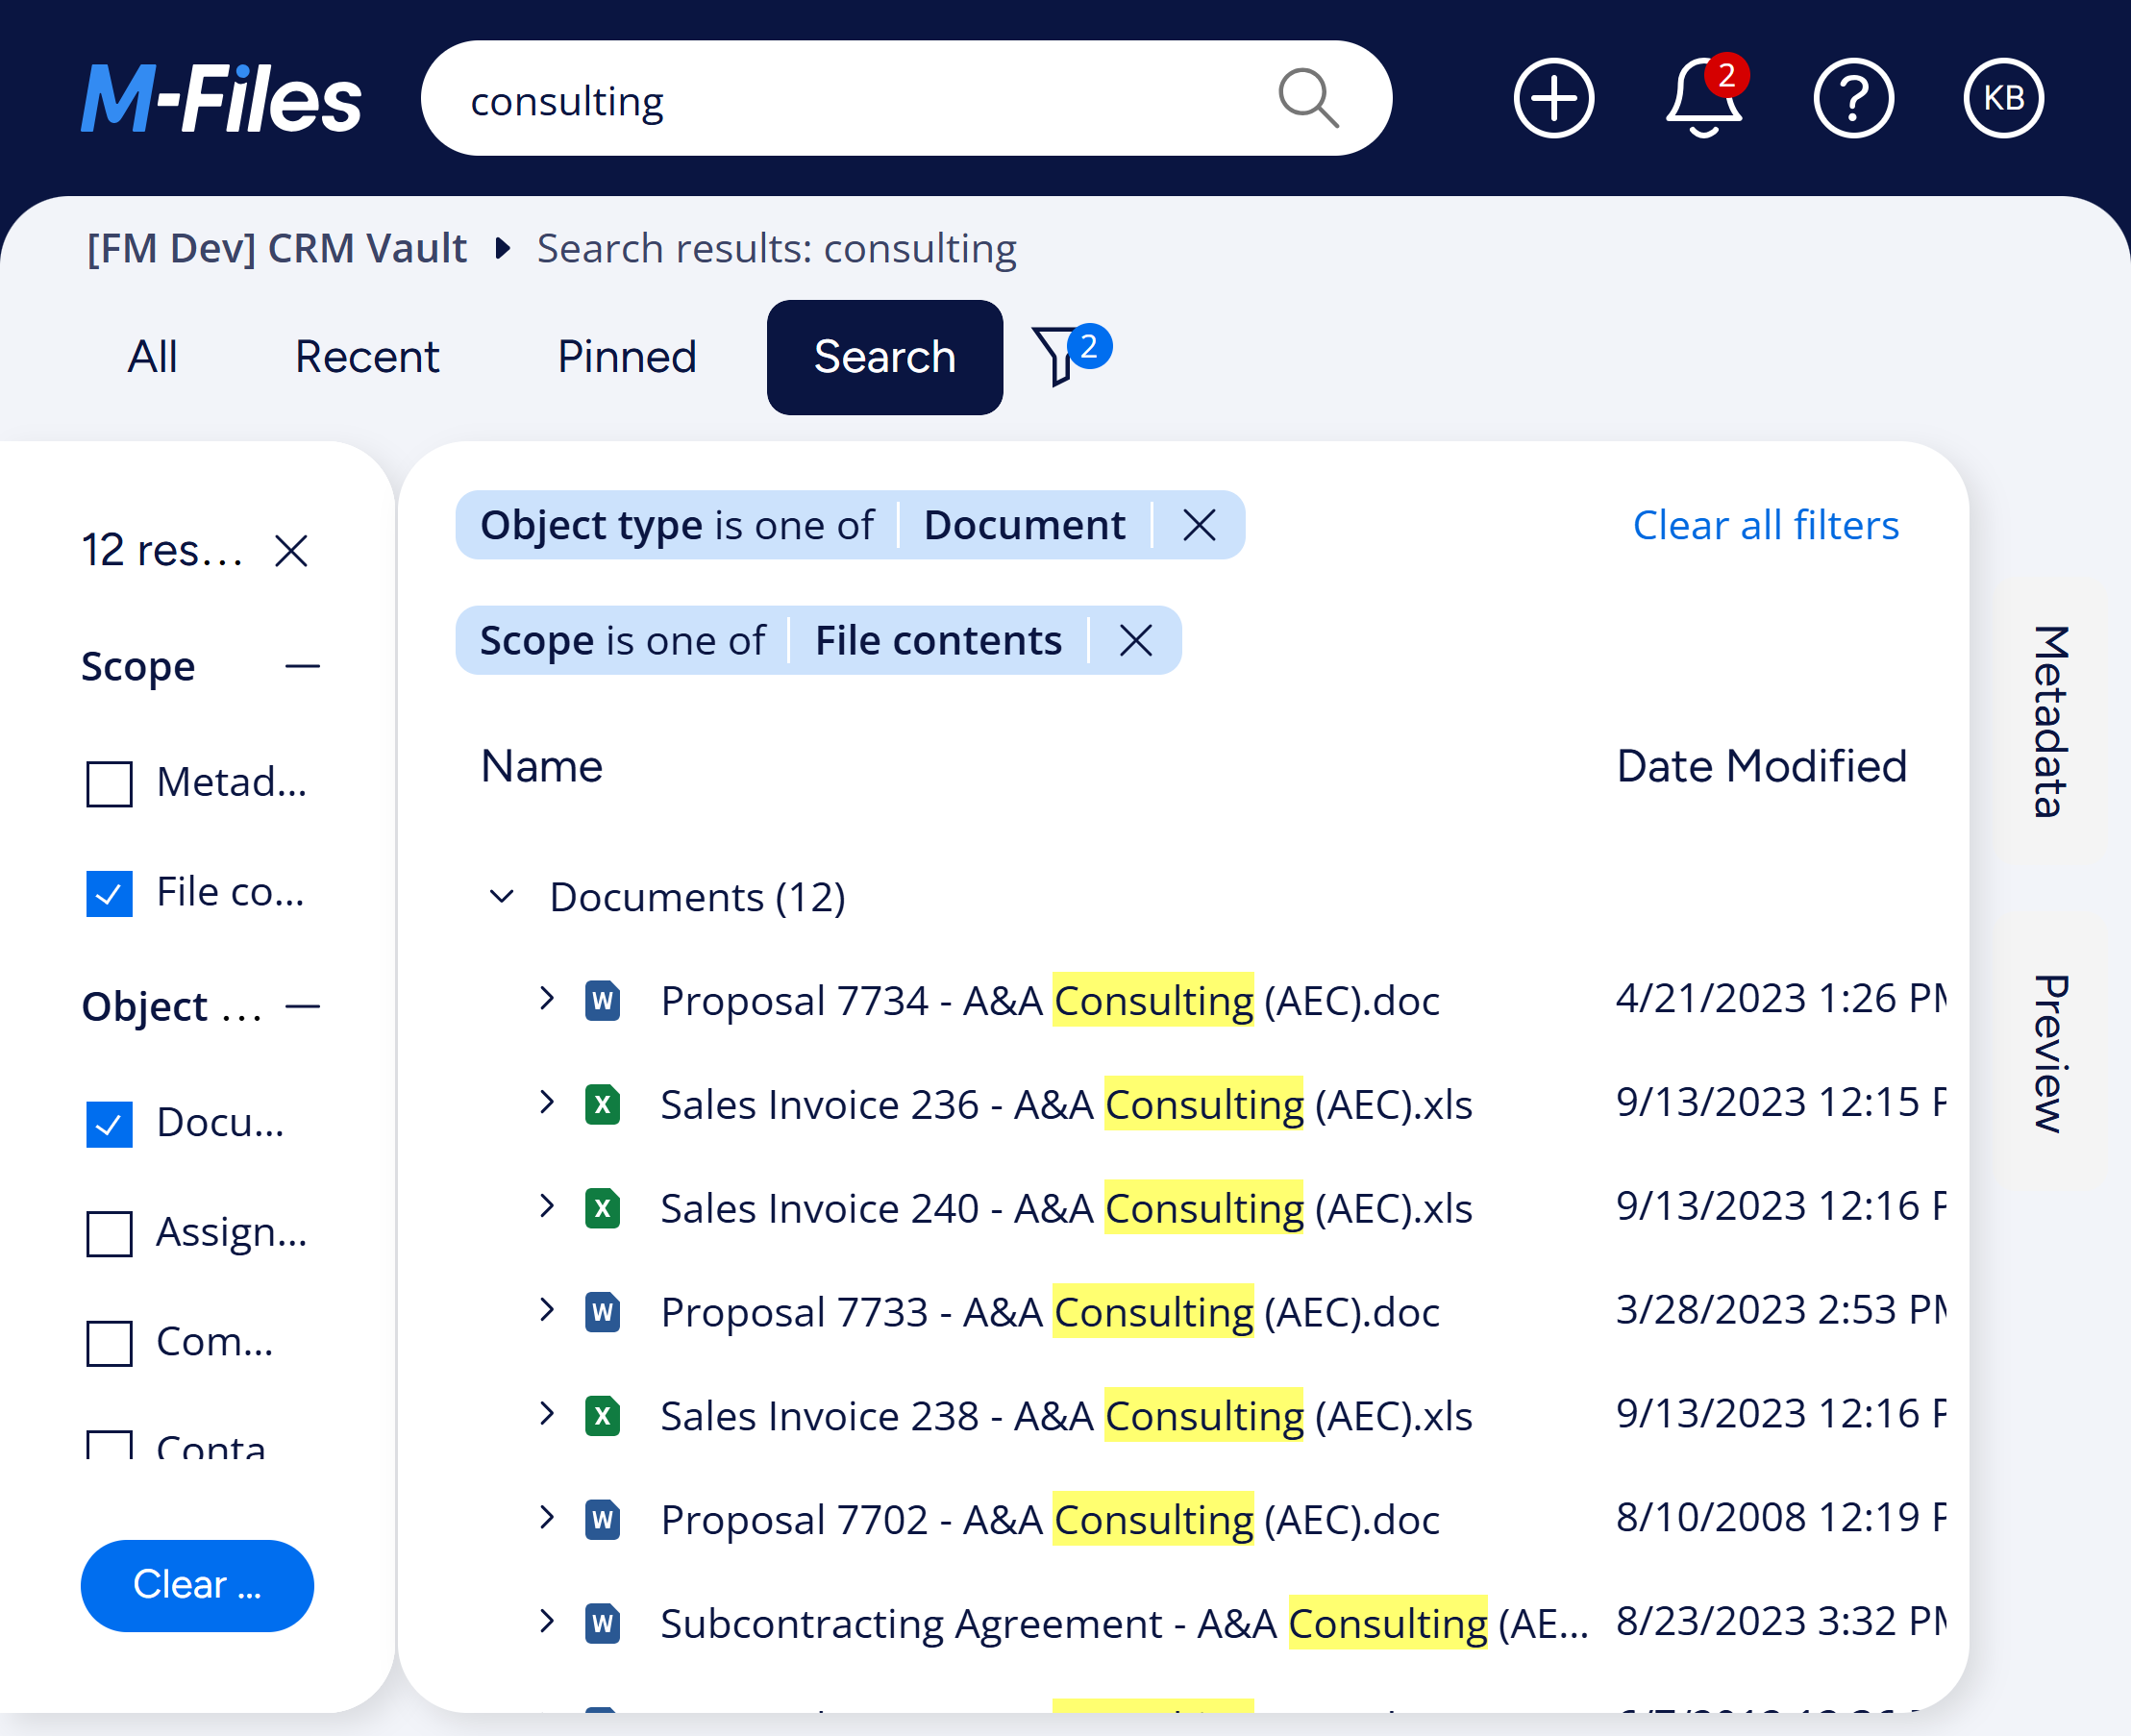Expand Proposal 7702 row chevron

(x=546, y=1518)
